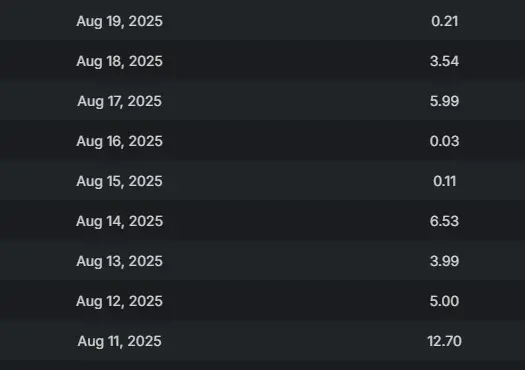The width and height of the screenshot is (525, 370).
Task: Click the 6.53 value cell
Action: 444,221
